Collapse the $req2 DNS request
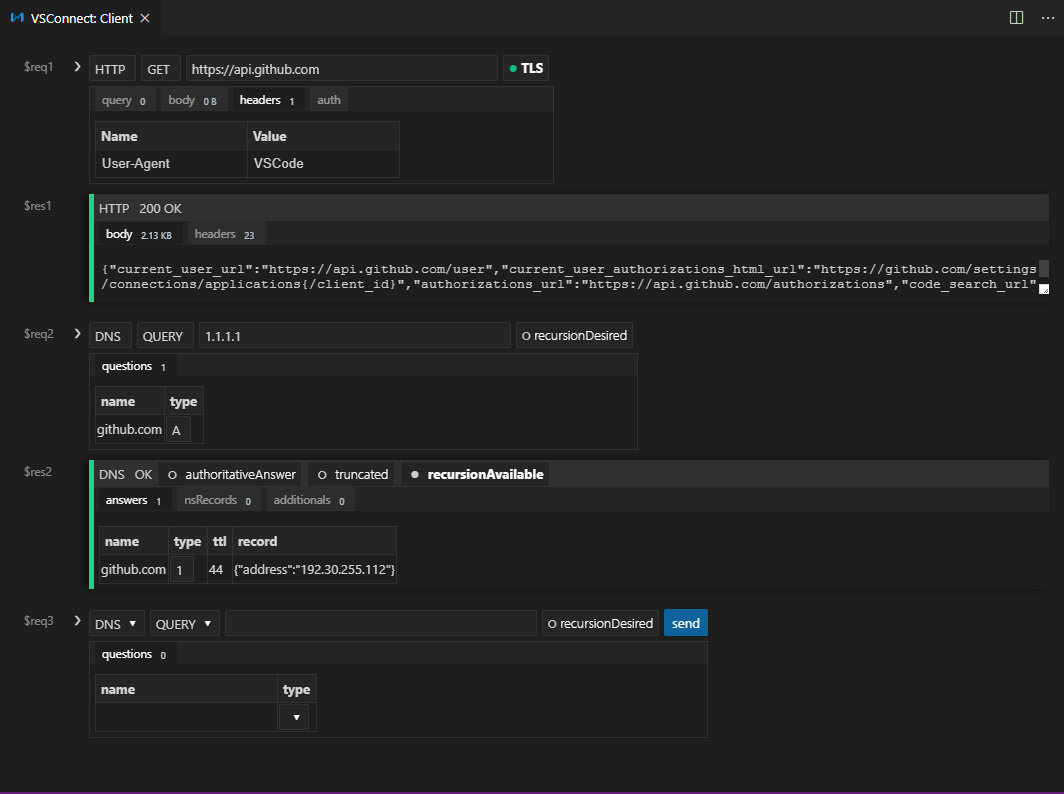The width and height of the screenshot is (1064, 794). click(77, 333)
